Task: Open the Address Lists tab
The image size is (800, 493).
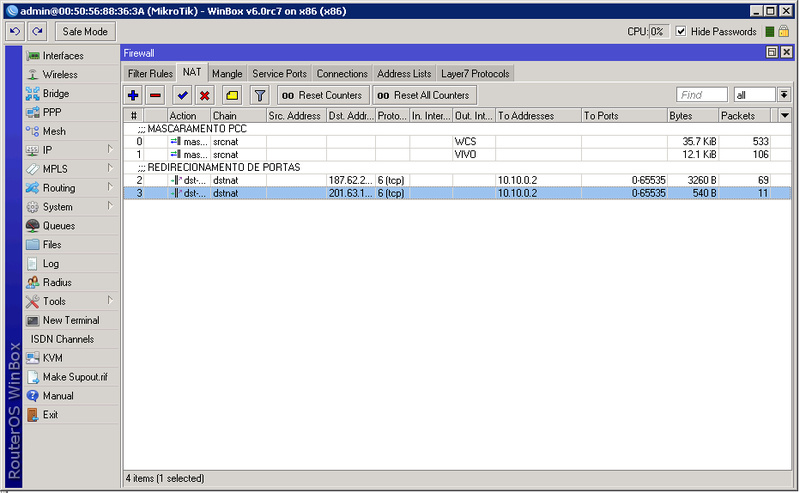Action: (404, 74)
